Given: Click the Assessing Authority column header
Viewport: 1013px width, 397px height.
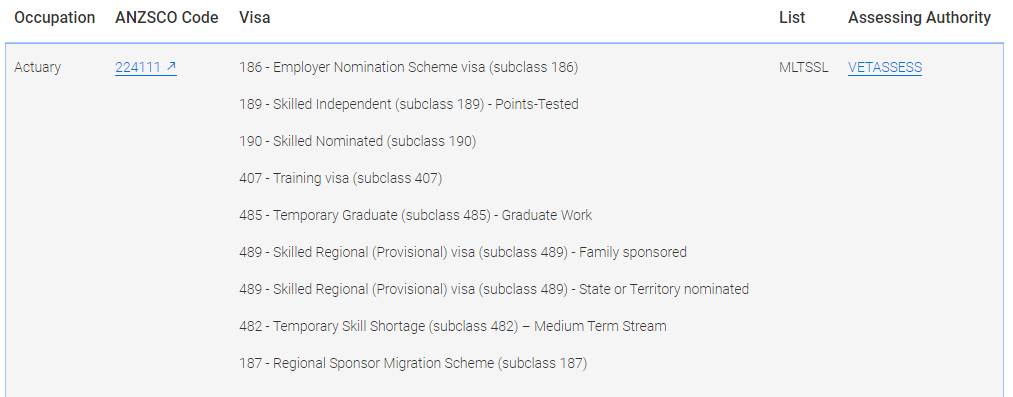Looking at the screenshot, I should point(919,18).
